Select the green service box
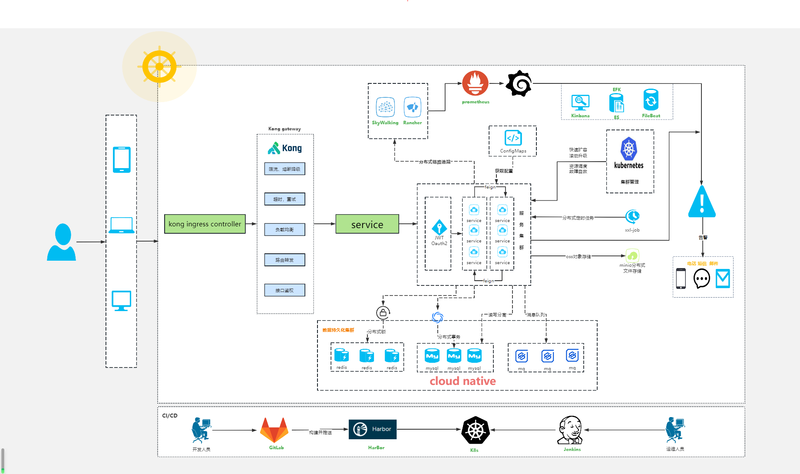Image resolution: width=800 pixels, height=474 pixels. [367, 224]
